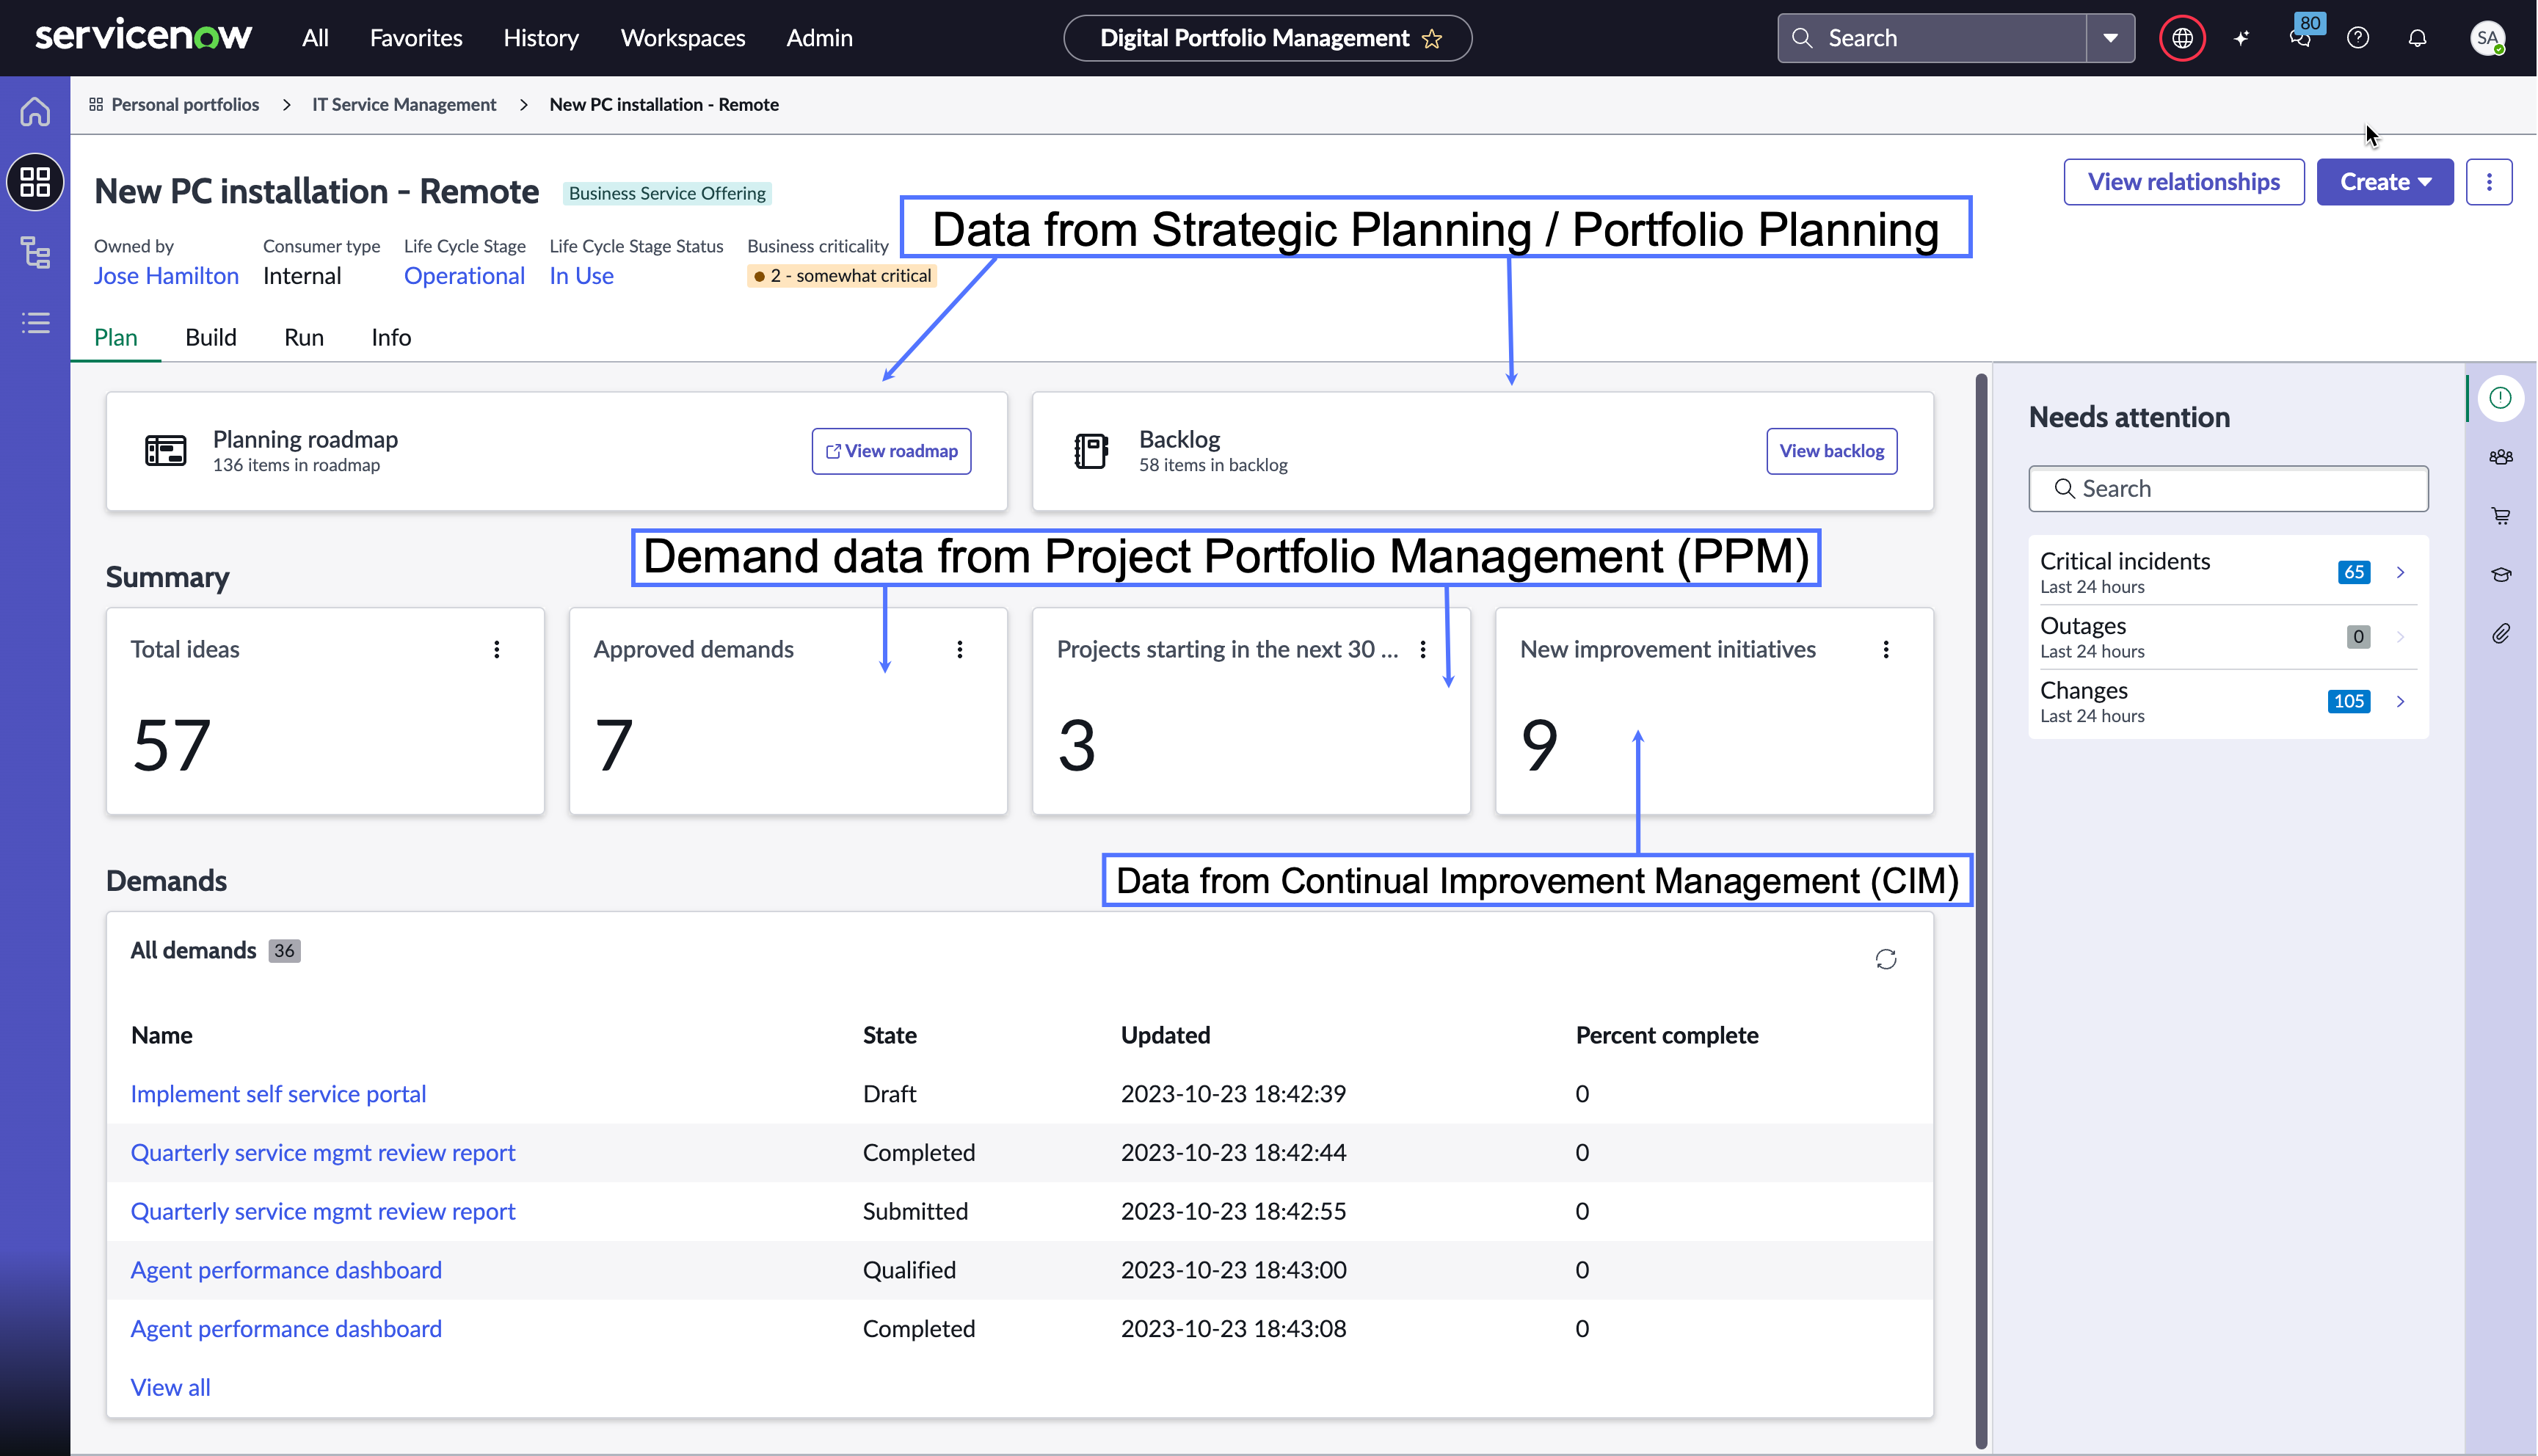Click the main content vertical scrollbar

tap(1981, 910)
